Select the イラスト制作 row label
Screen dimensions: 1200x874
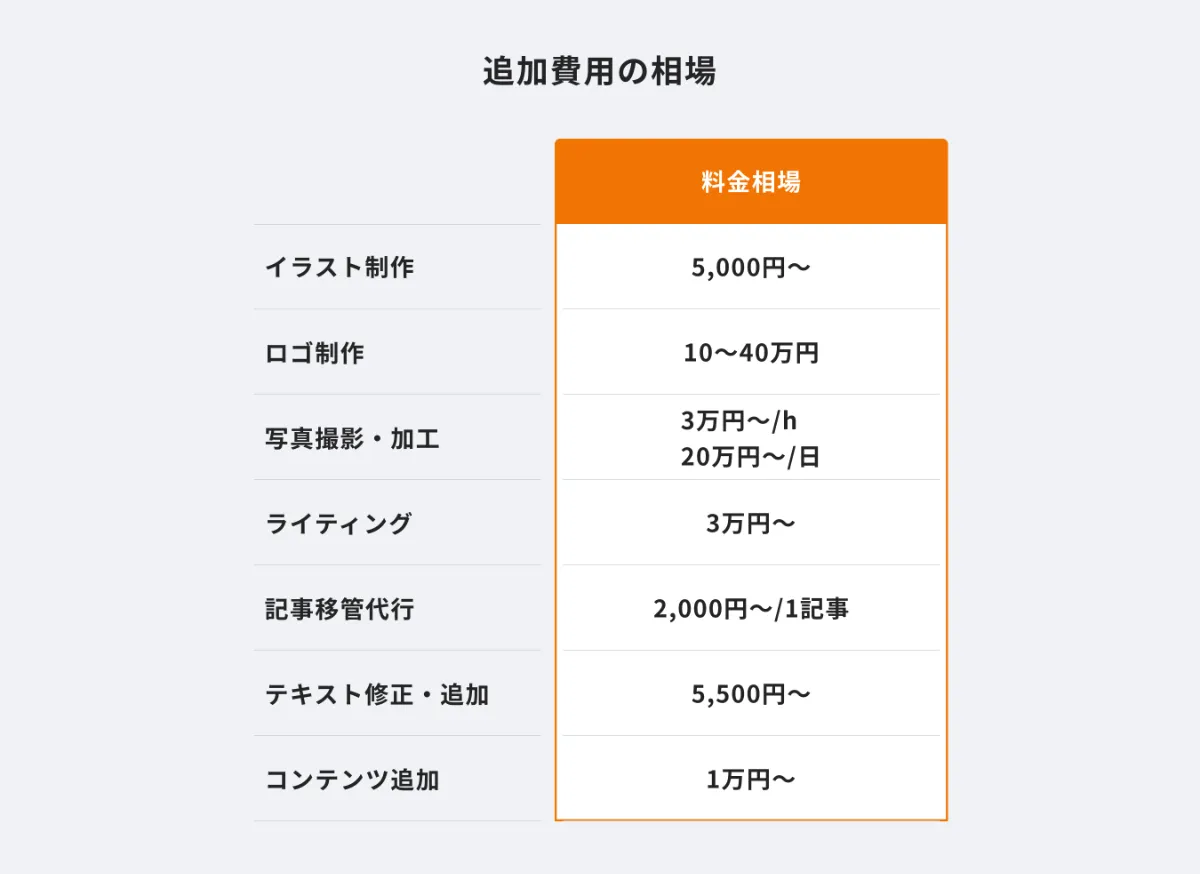click(x=339, y=268)
